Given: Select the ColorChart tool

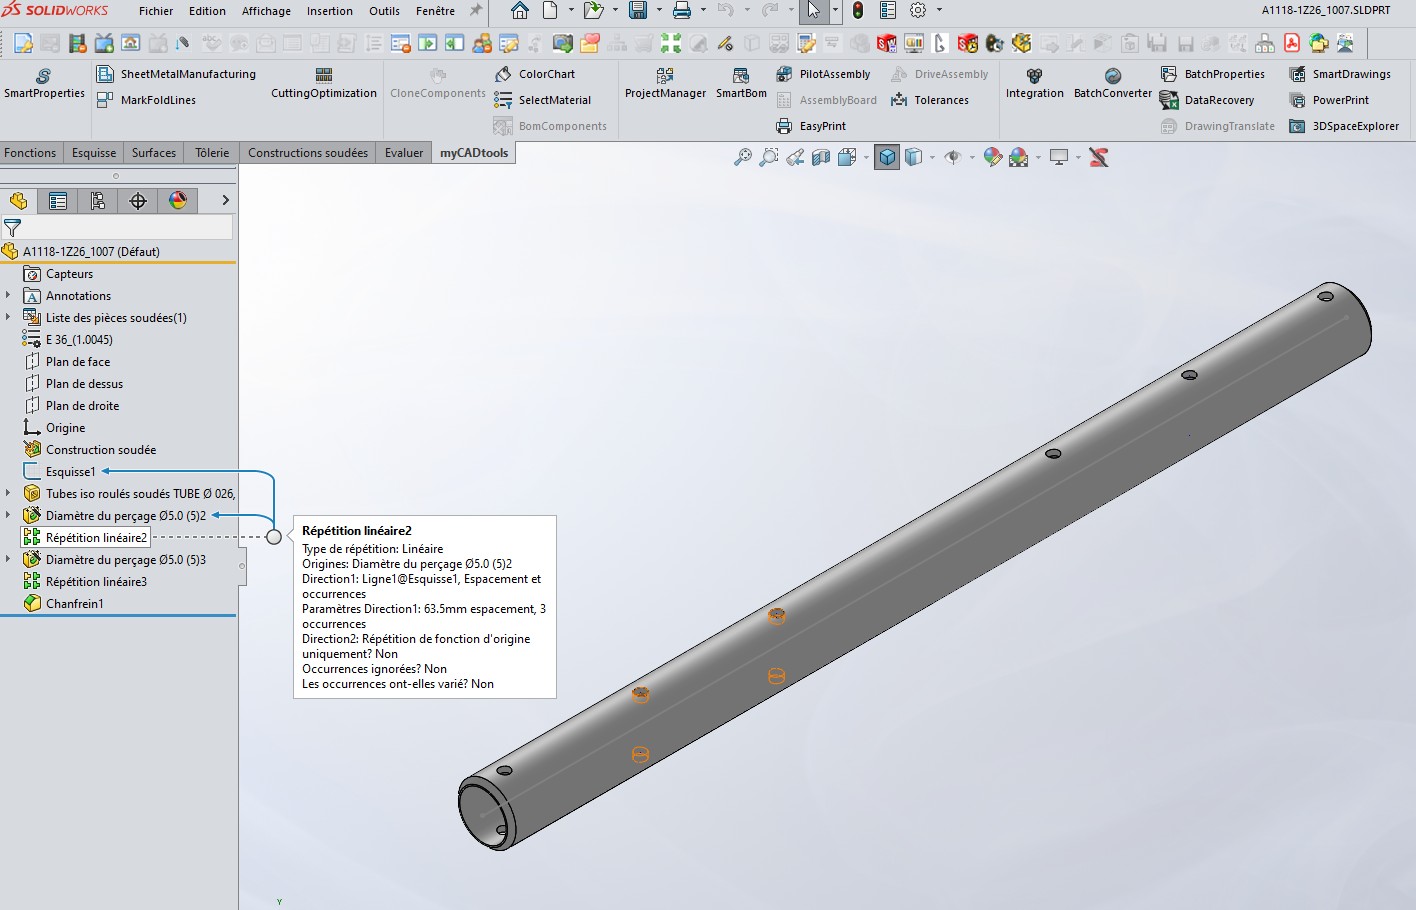Looking at the screenshot, I should click(534, 74).
